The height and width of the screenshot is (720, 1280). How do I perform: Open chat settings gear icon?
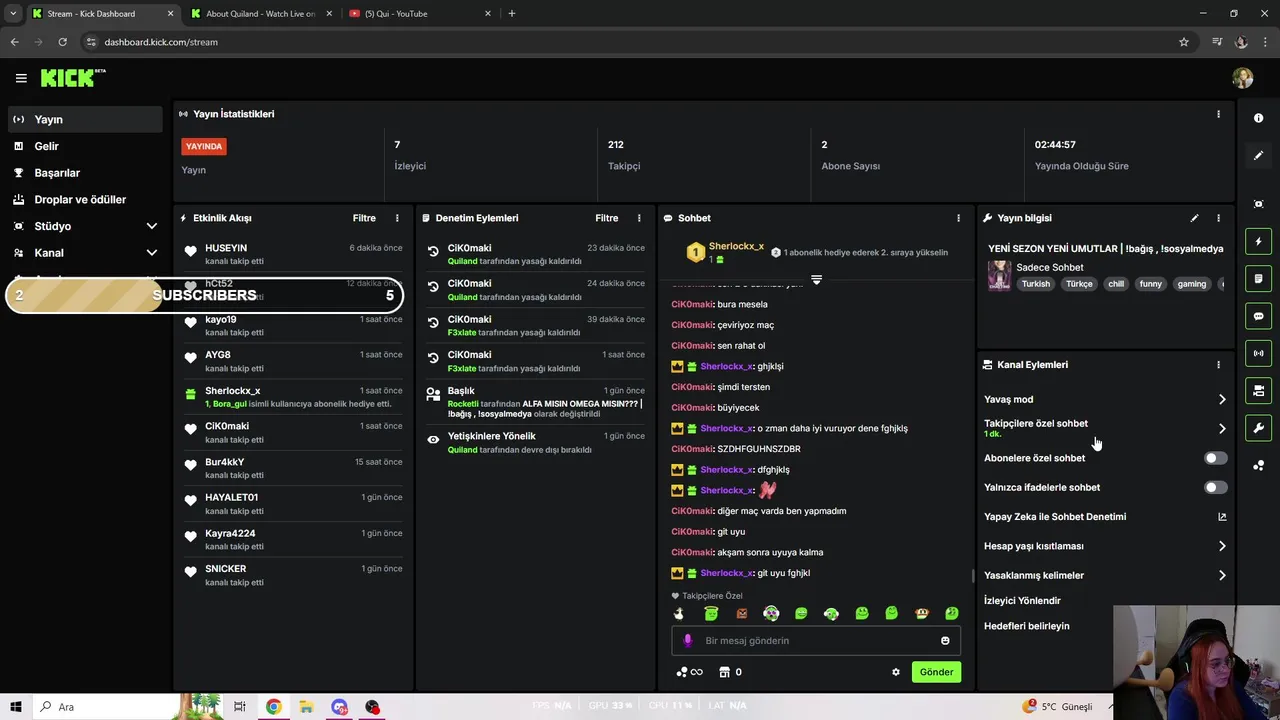[896, 672]
